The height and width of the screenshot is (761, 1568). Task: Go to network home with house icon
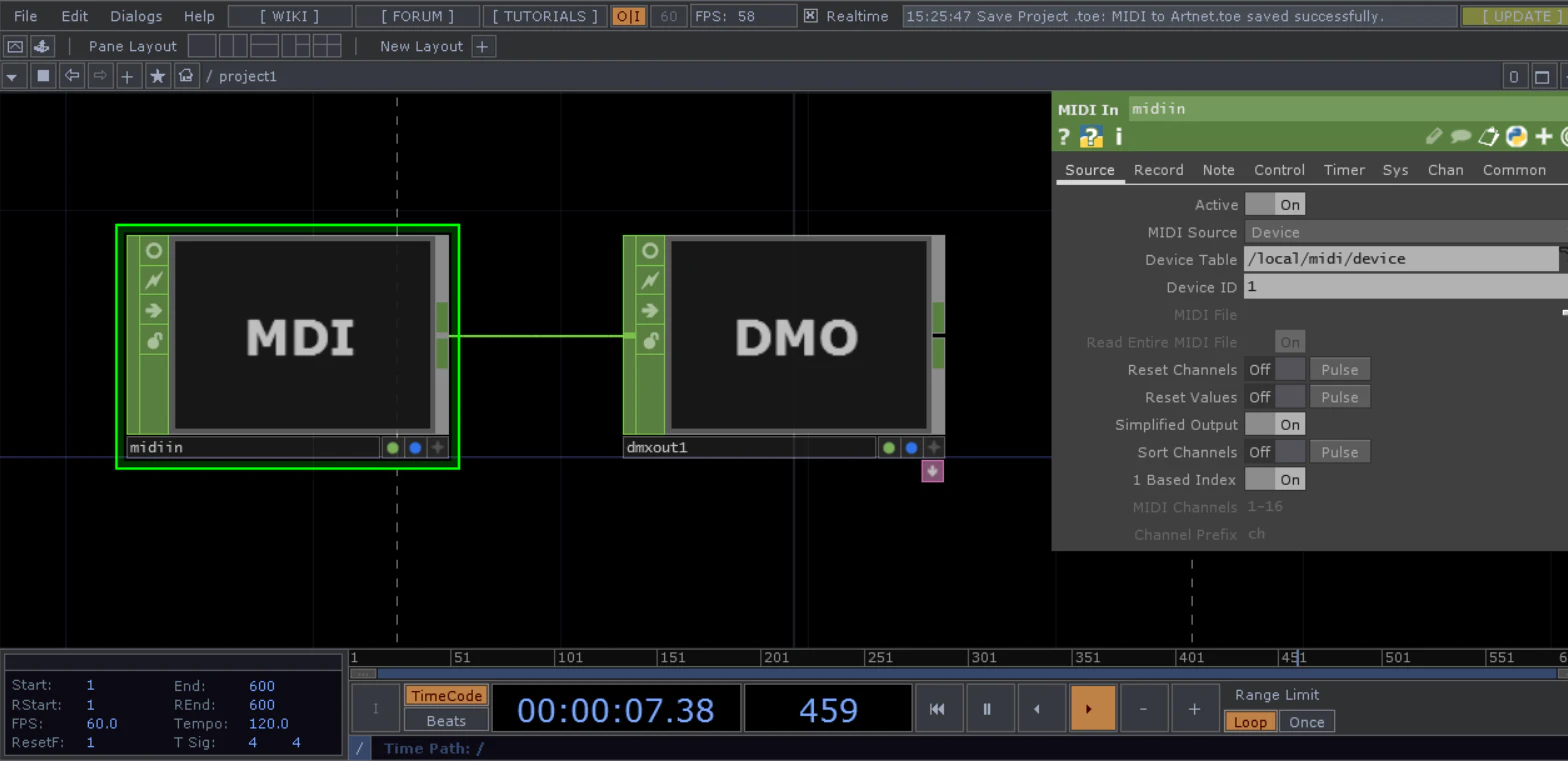tap(186, 76)
